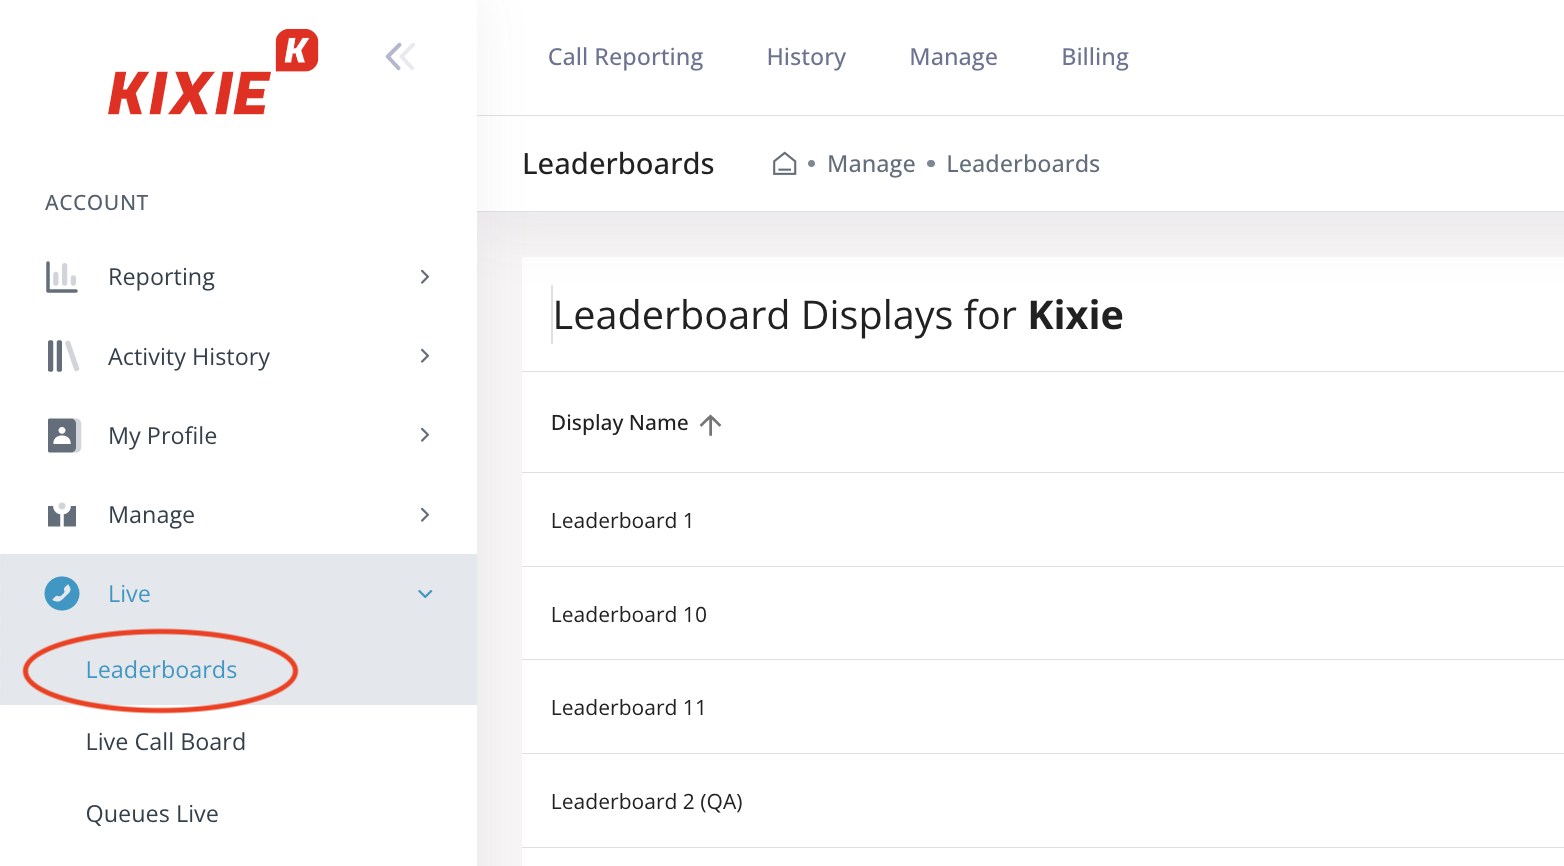Click Manage in the breadcrumb

(x=871, y=164)
